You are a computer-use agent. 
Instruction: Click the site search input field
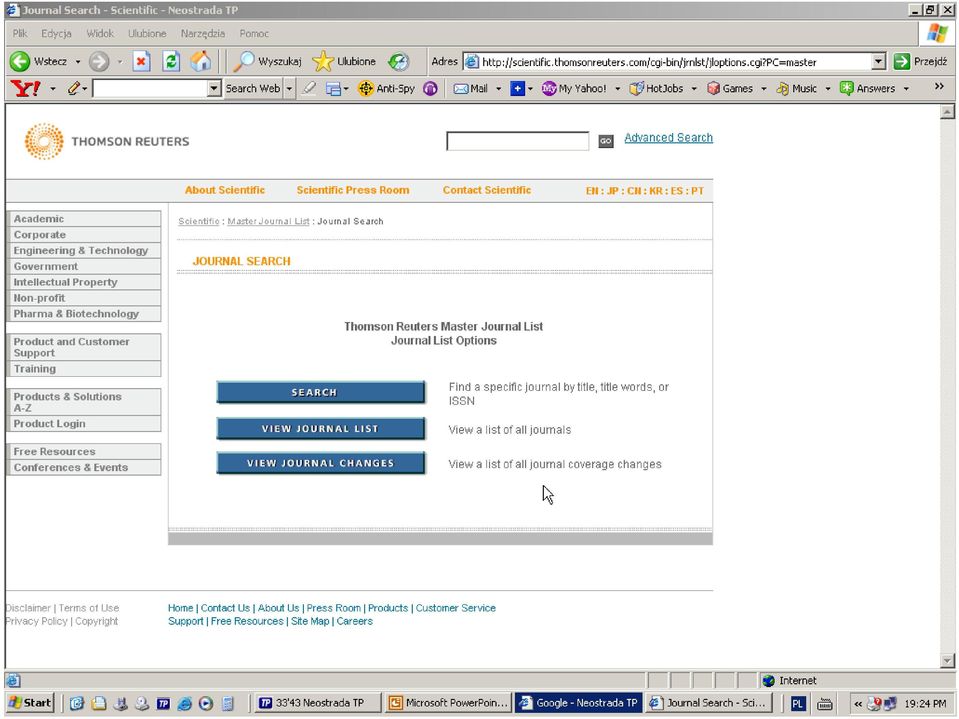click(517, 141)
